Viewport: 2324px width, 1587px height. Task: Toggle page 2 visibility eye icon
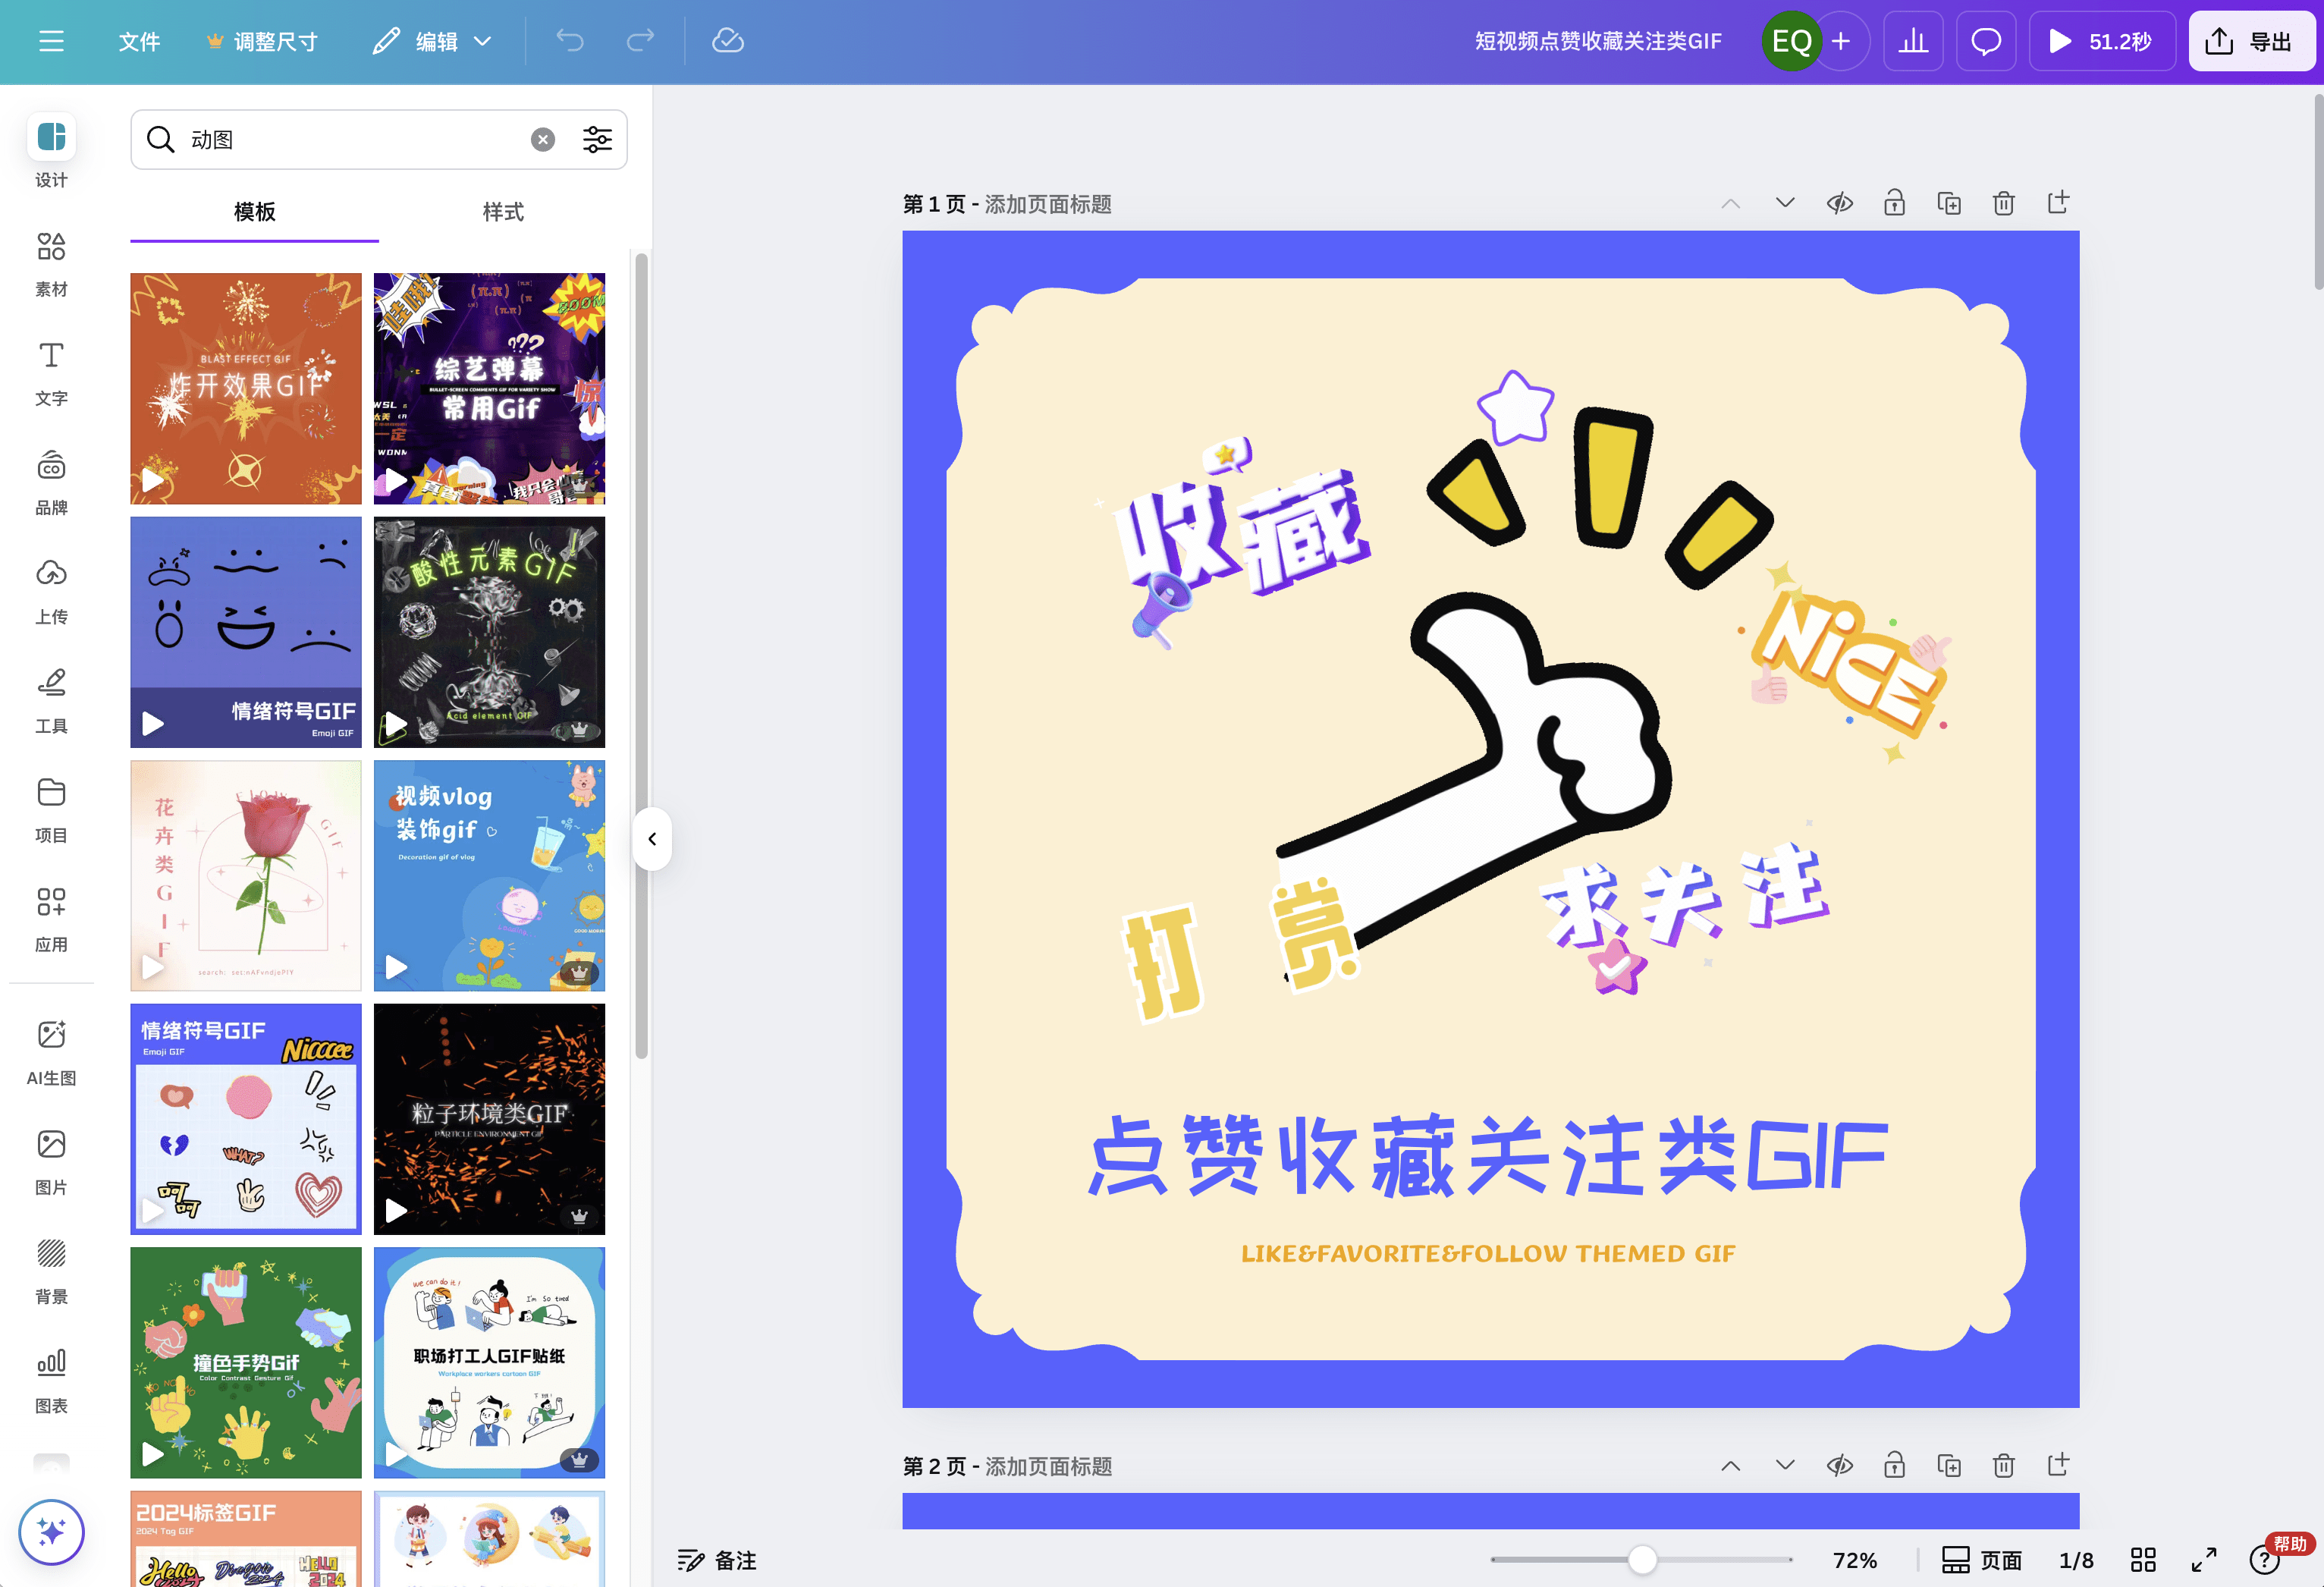pos(1840,1465)
